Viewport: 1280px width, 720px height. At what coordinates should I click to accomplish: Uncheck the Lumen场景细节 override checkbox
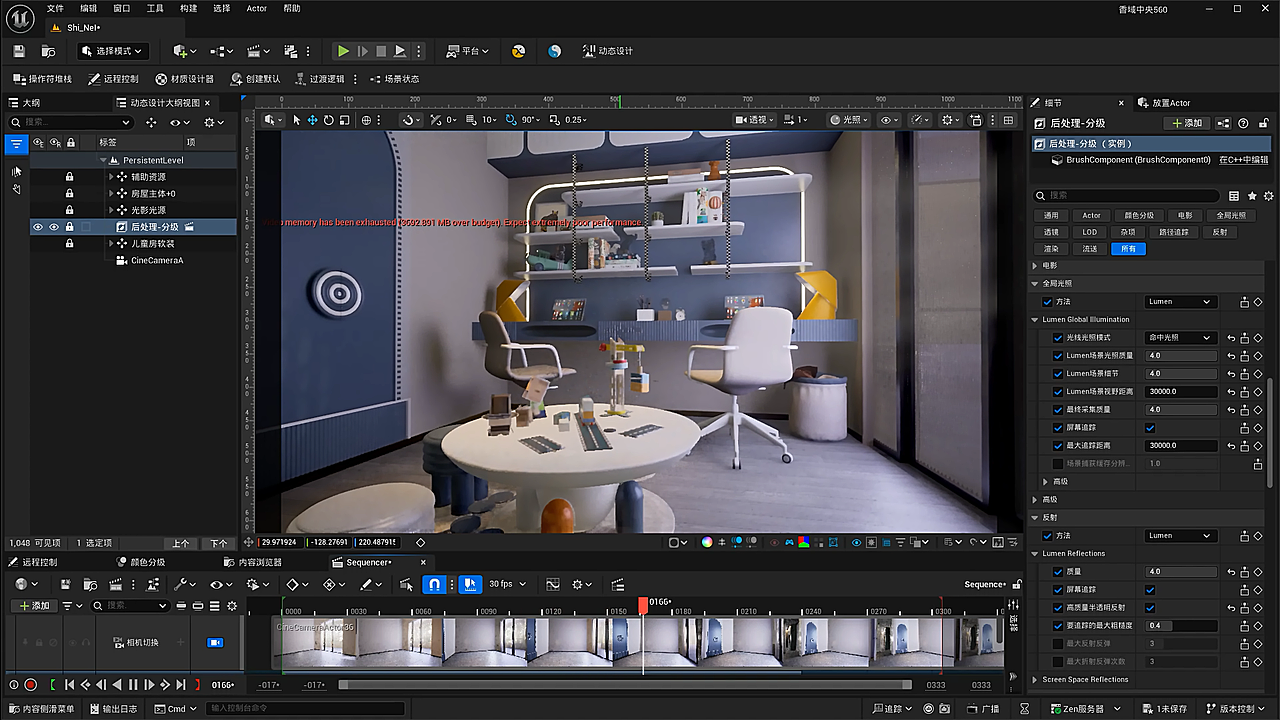(x=1058, y=374)
